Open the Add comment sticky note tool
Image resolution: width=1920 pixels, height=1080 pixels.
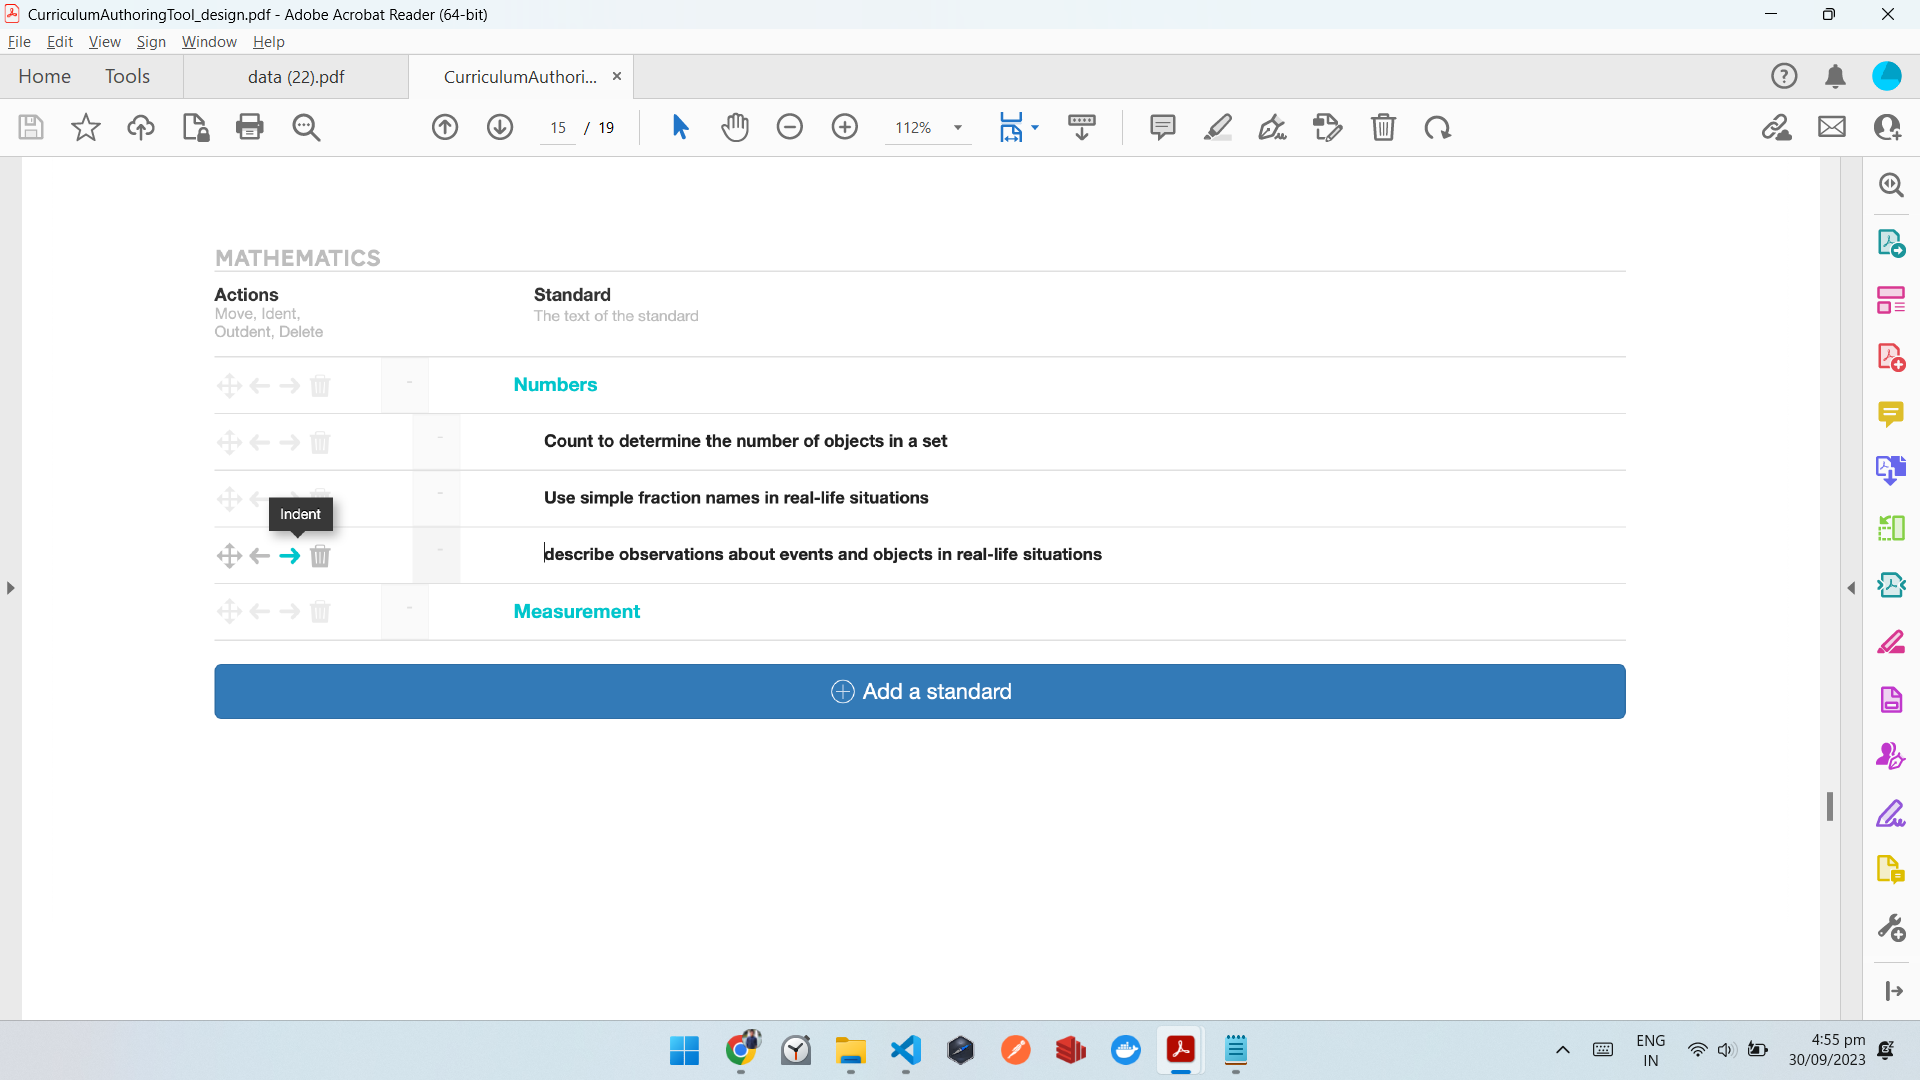pyautogui.click(x=1162, y=127)
